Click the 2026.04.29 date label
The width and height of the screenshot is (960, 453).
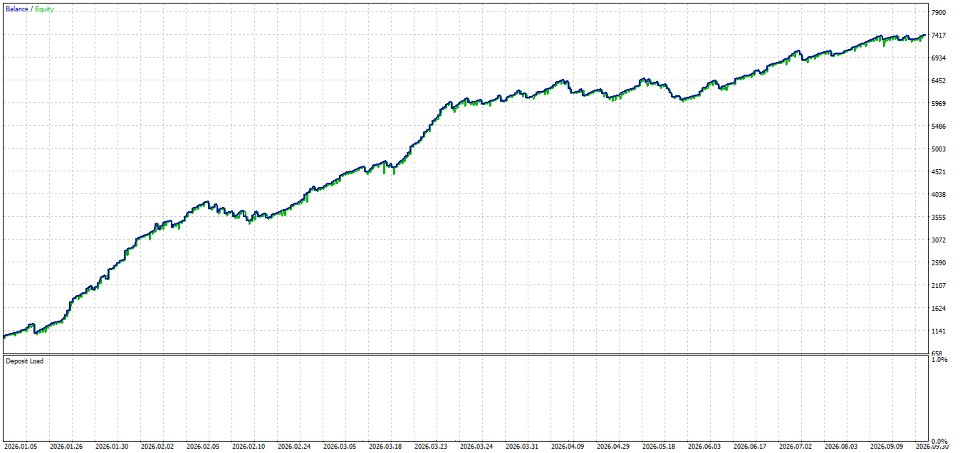pyautogui.click(x=614, y=447)
